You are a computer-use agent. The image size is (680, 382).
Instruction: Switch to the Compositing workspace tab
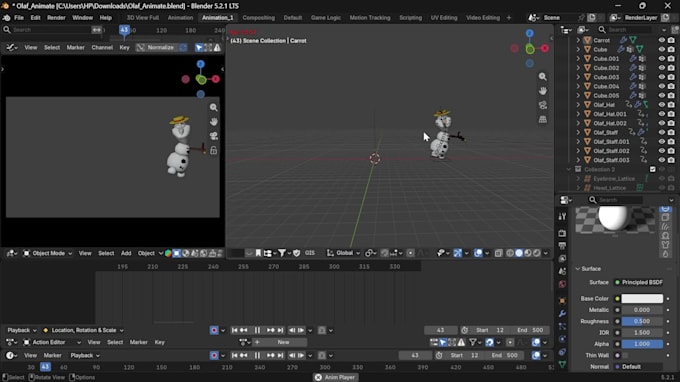(258, 18)
